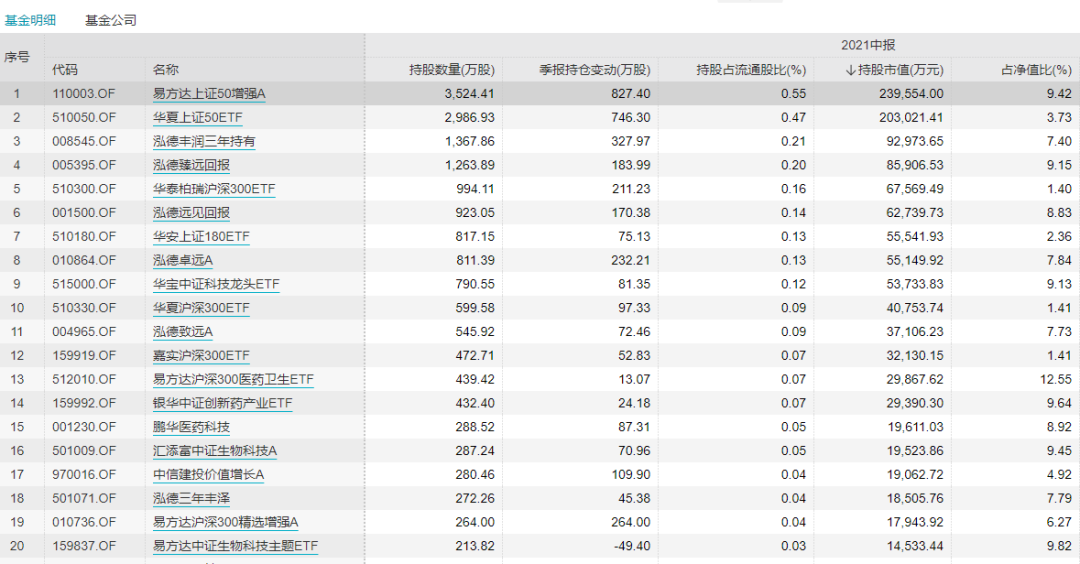Viewport: 1080px width, 564px height.
Task: Open the 银华中证创新药产业ETF link
Action: coord(222,403)
